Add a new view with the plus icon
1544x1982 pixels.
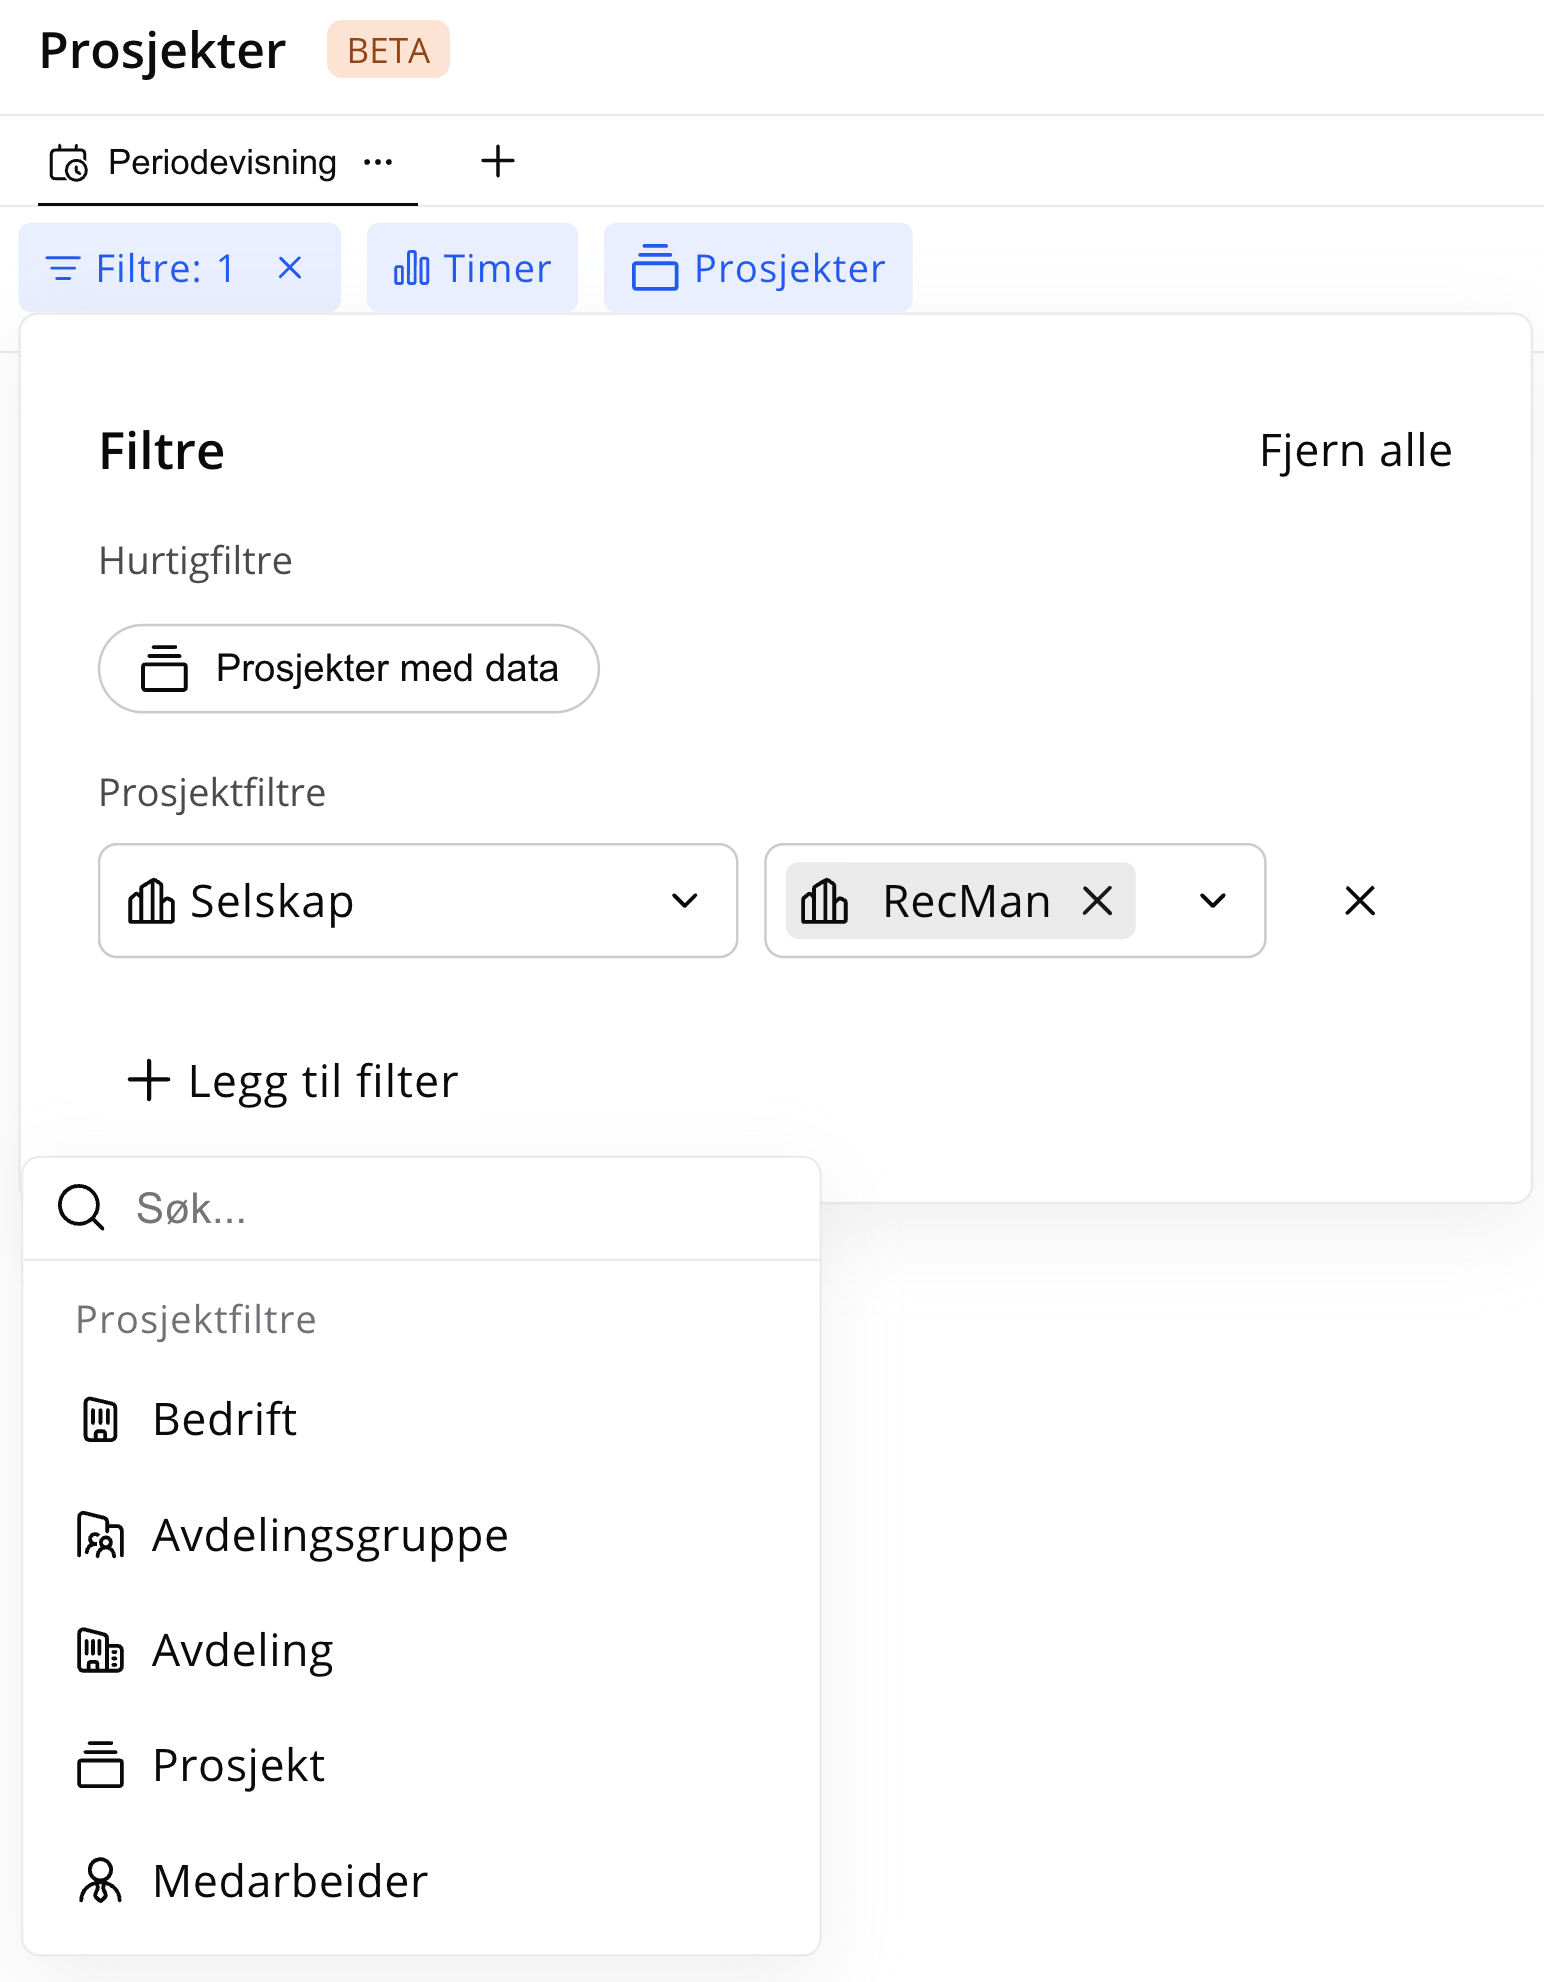coord(497,161)
